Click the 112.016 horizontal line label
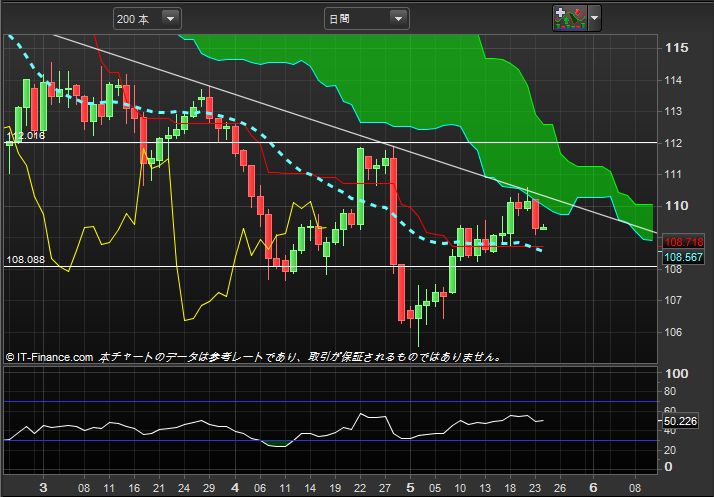The height and width of the screenshot is (497, 714). coord(26,136)
